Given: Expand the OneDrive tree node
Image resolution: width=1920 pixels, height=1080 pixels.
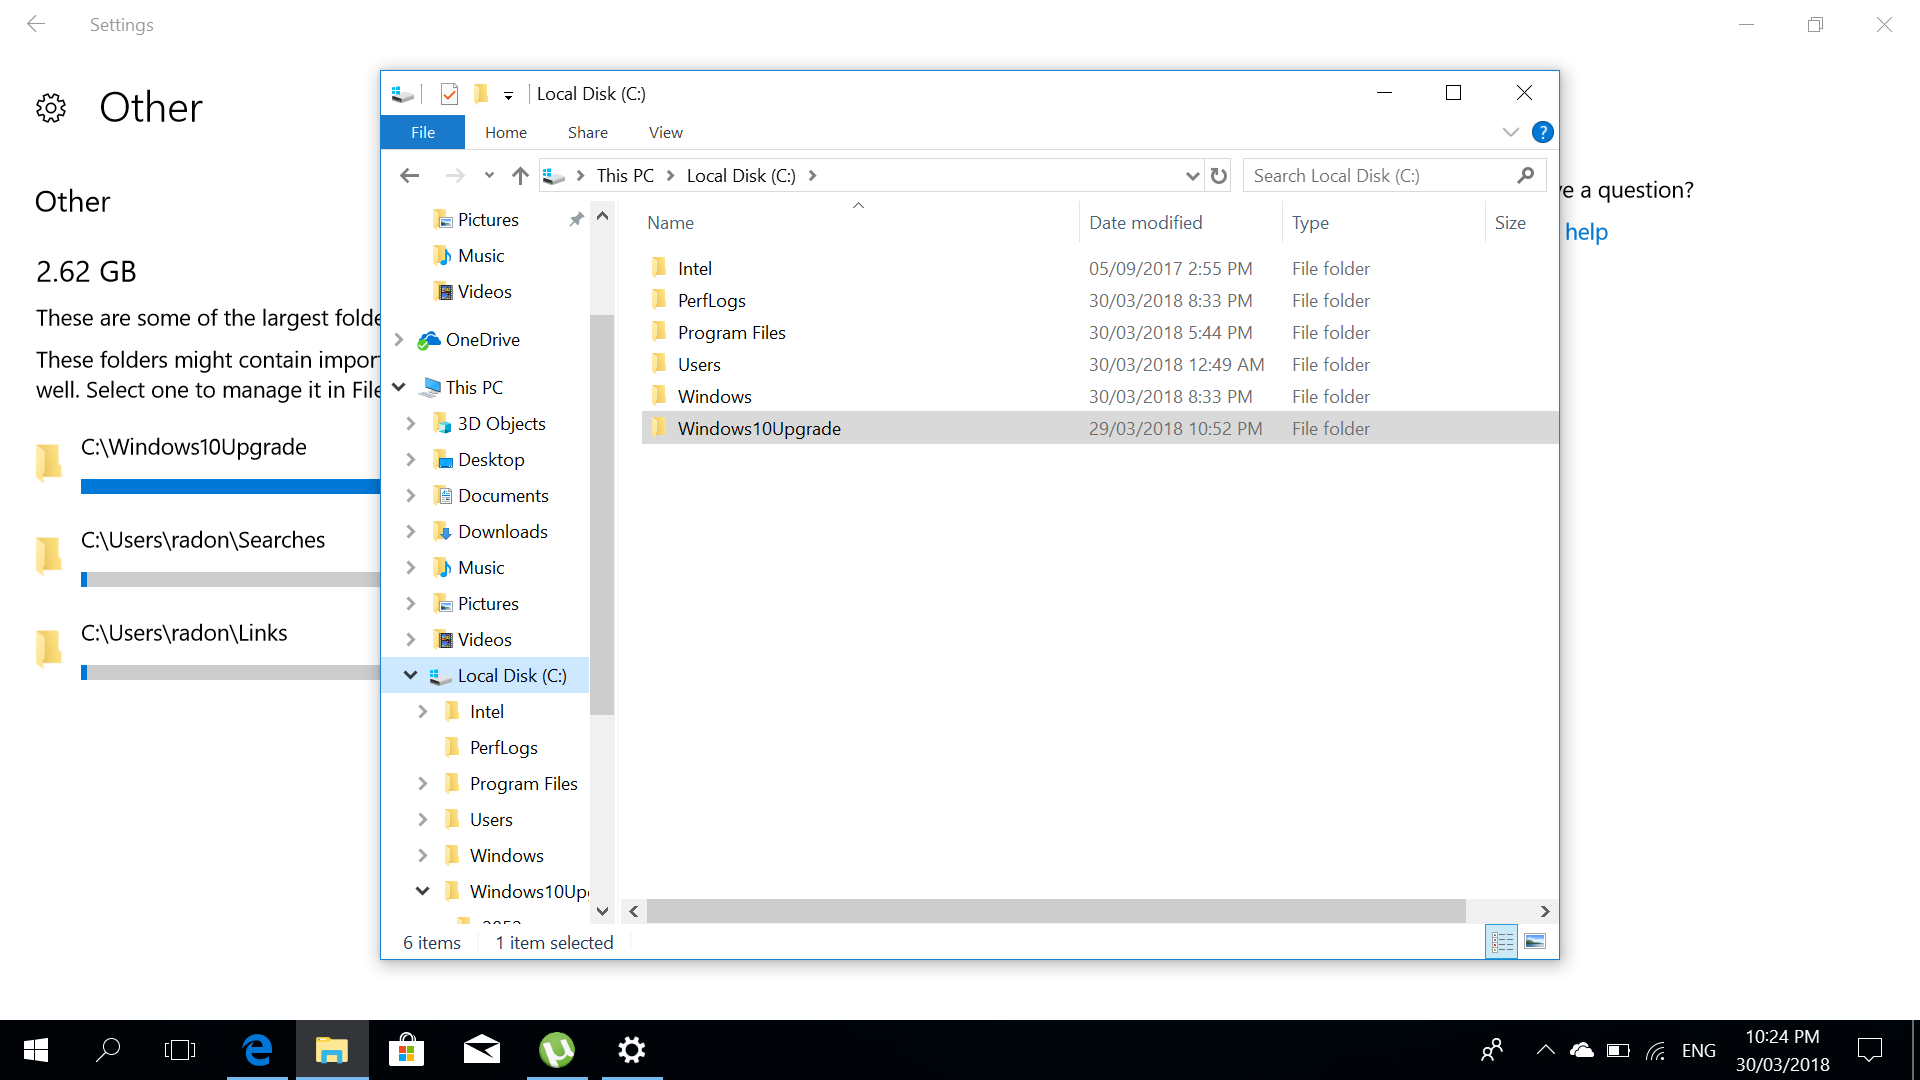Looking at the screenshot, I should tap(399, 340).
